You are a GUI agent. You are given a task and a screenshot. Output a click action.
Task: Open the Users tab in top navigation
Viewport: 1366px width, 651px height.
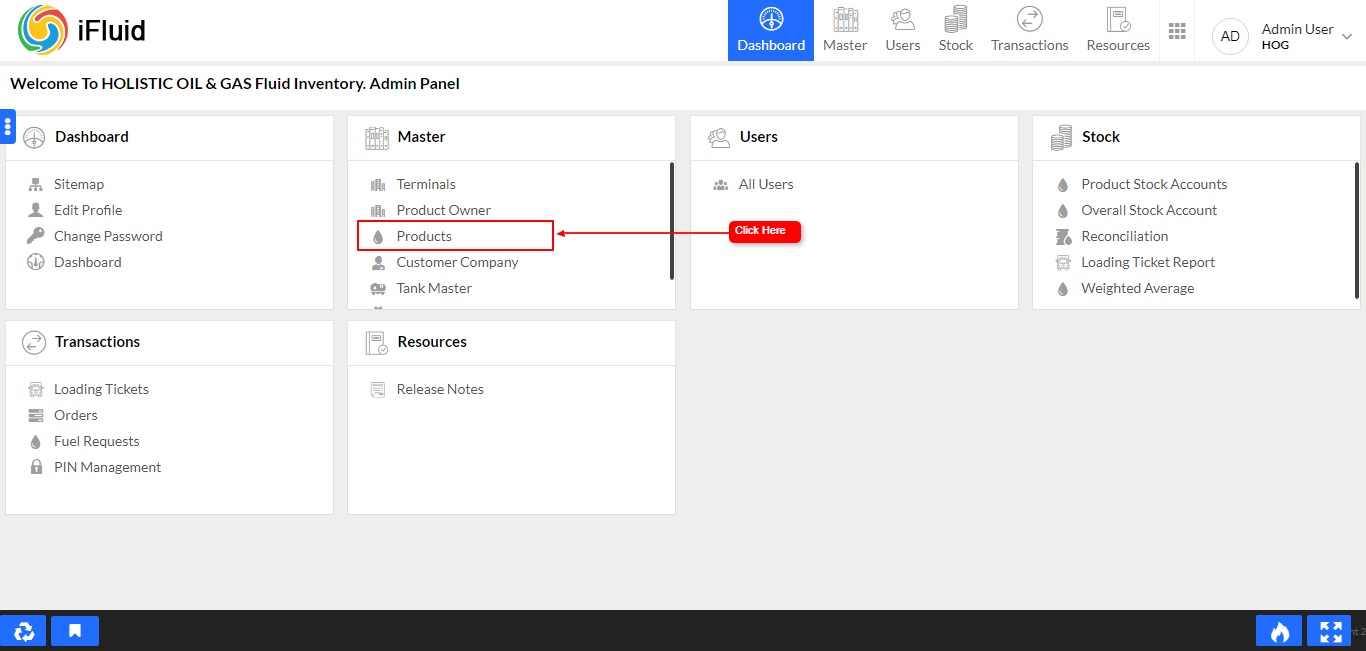point(903,30)
